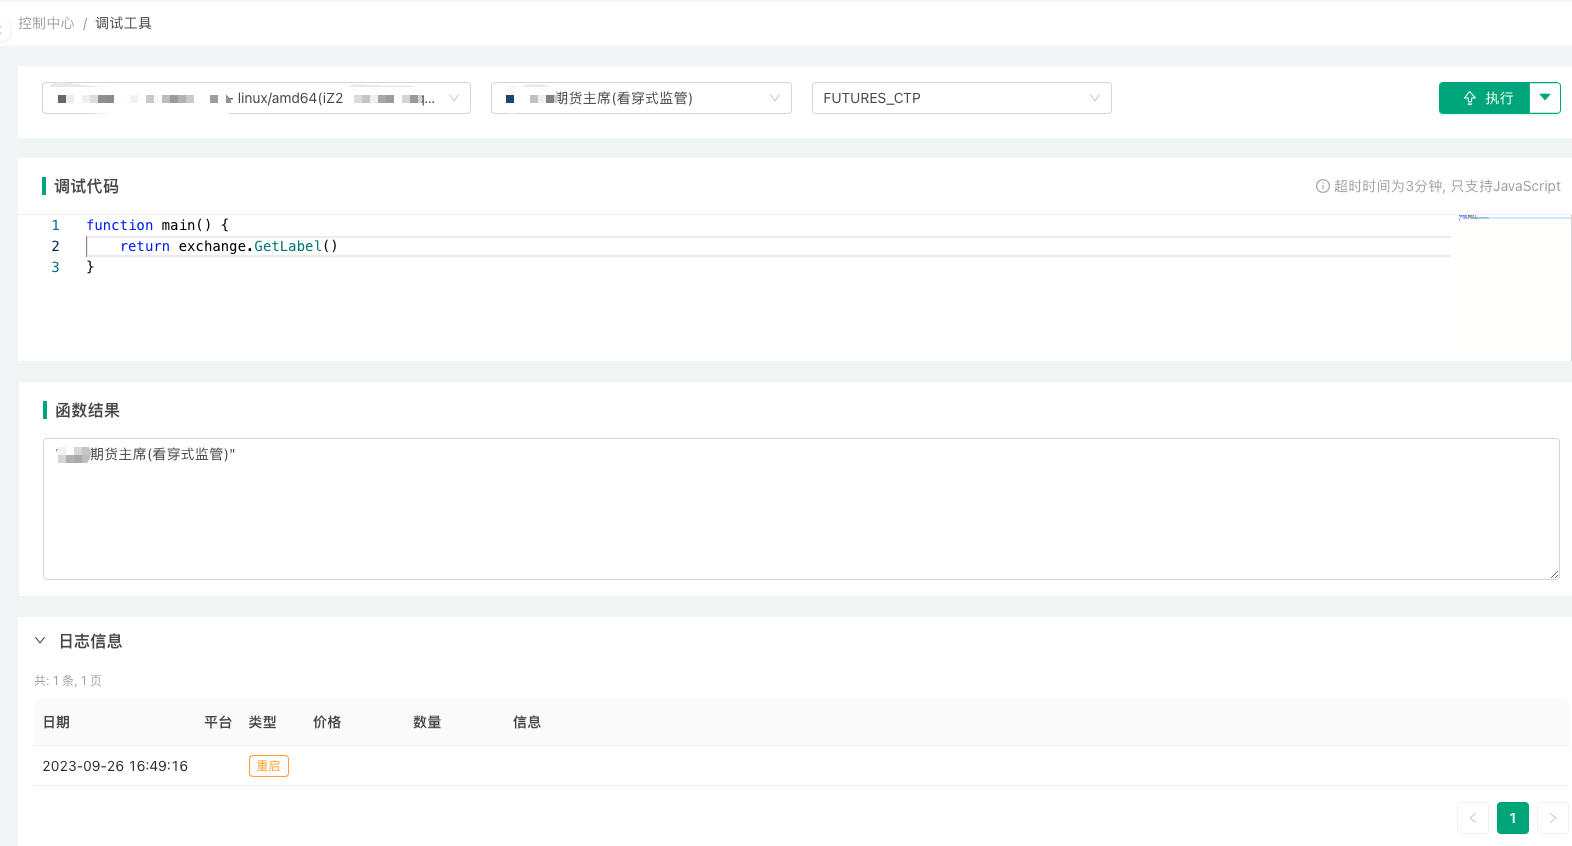Screen dimensions: 1572x846
Task: Click the 重启 tag in log row
Action: click(268, 766)
